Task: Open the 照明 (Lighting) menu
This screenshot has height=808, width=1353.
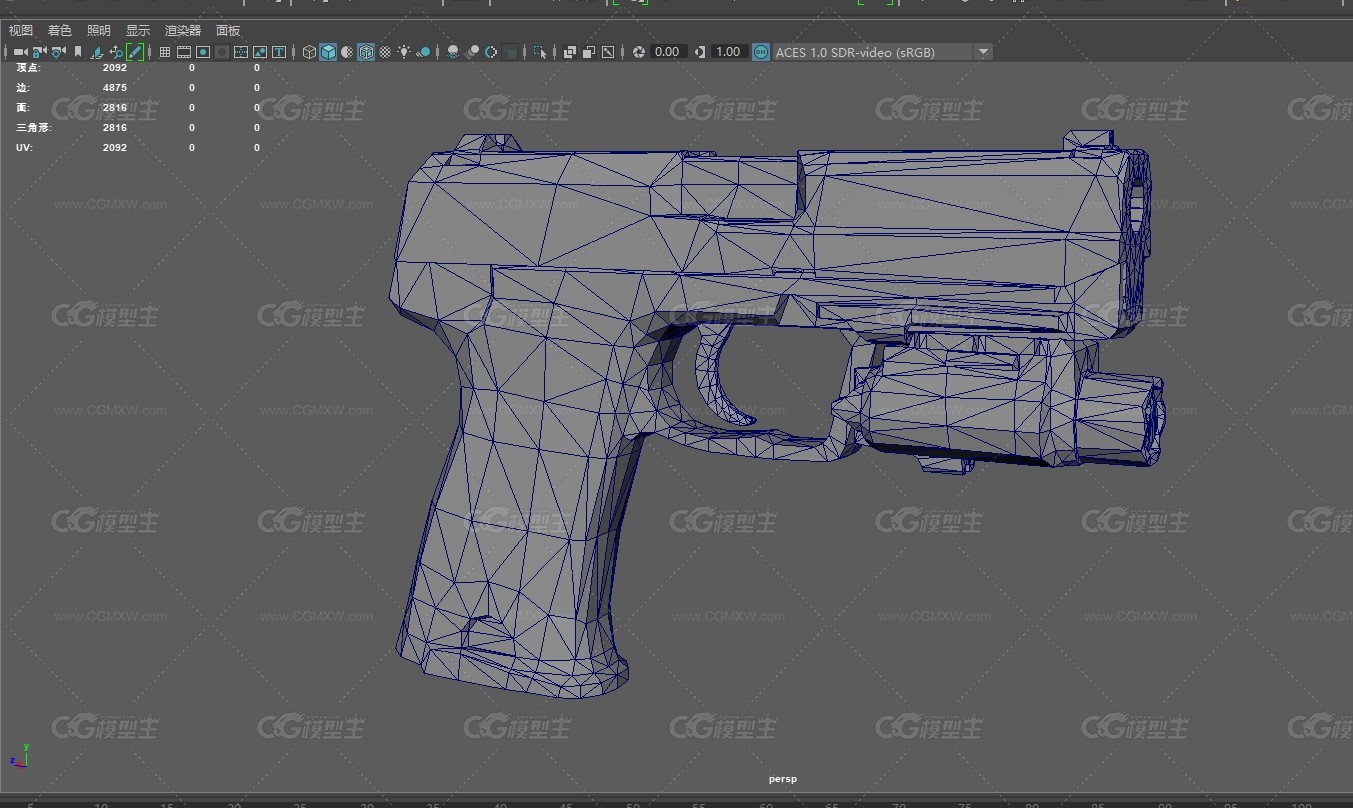Action: click(99, 31)
